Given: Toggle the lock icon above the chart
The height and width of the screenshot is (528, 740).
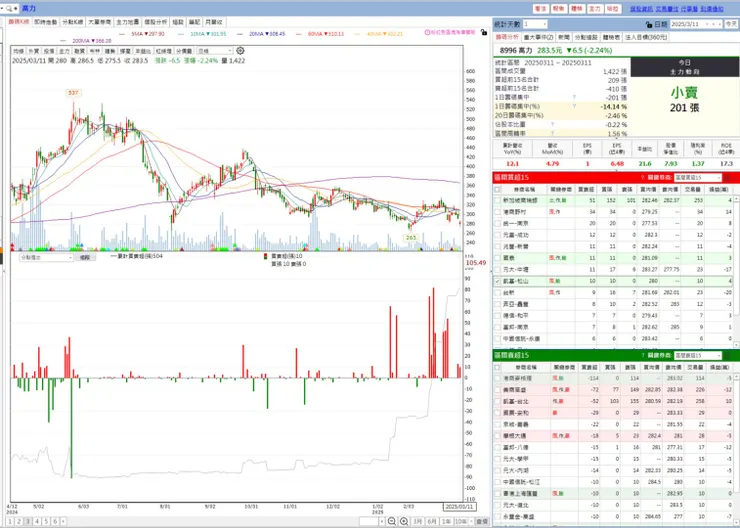Looking at the screenshot, I should pyautogui.click(x=484, y=32).
